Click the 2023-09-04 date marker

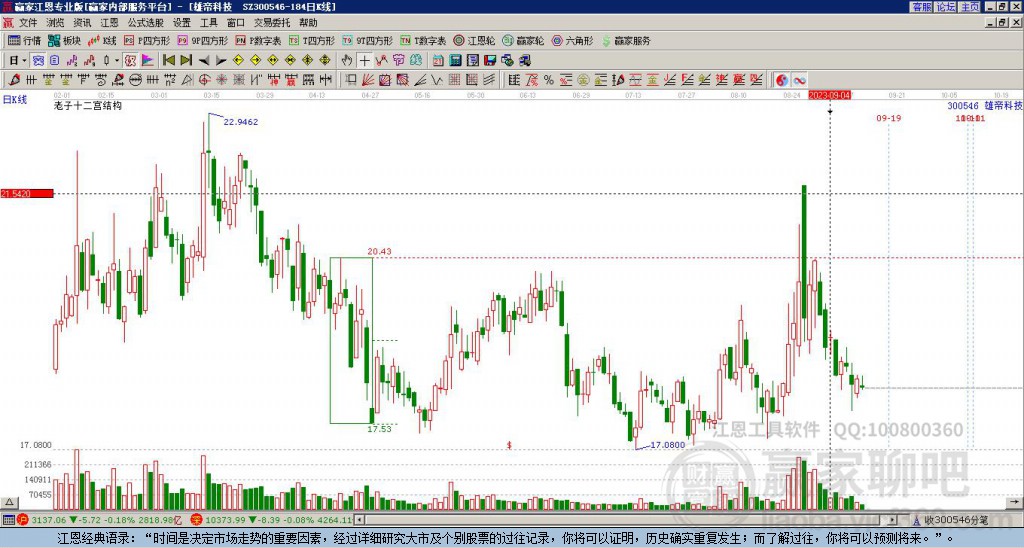[829, 95]
